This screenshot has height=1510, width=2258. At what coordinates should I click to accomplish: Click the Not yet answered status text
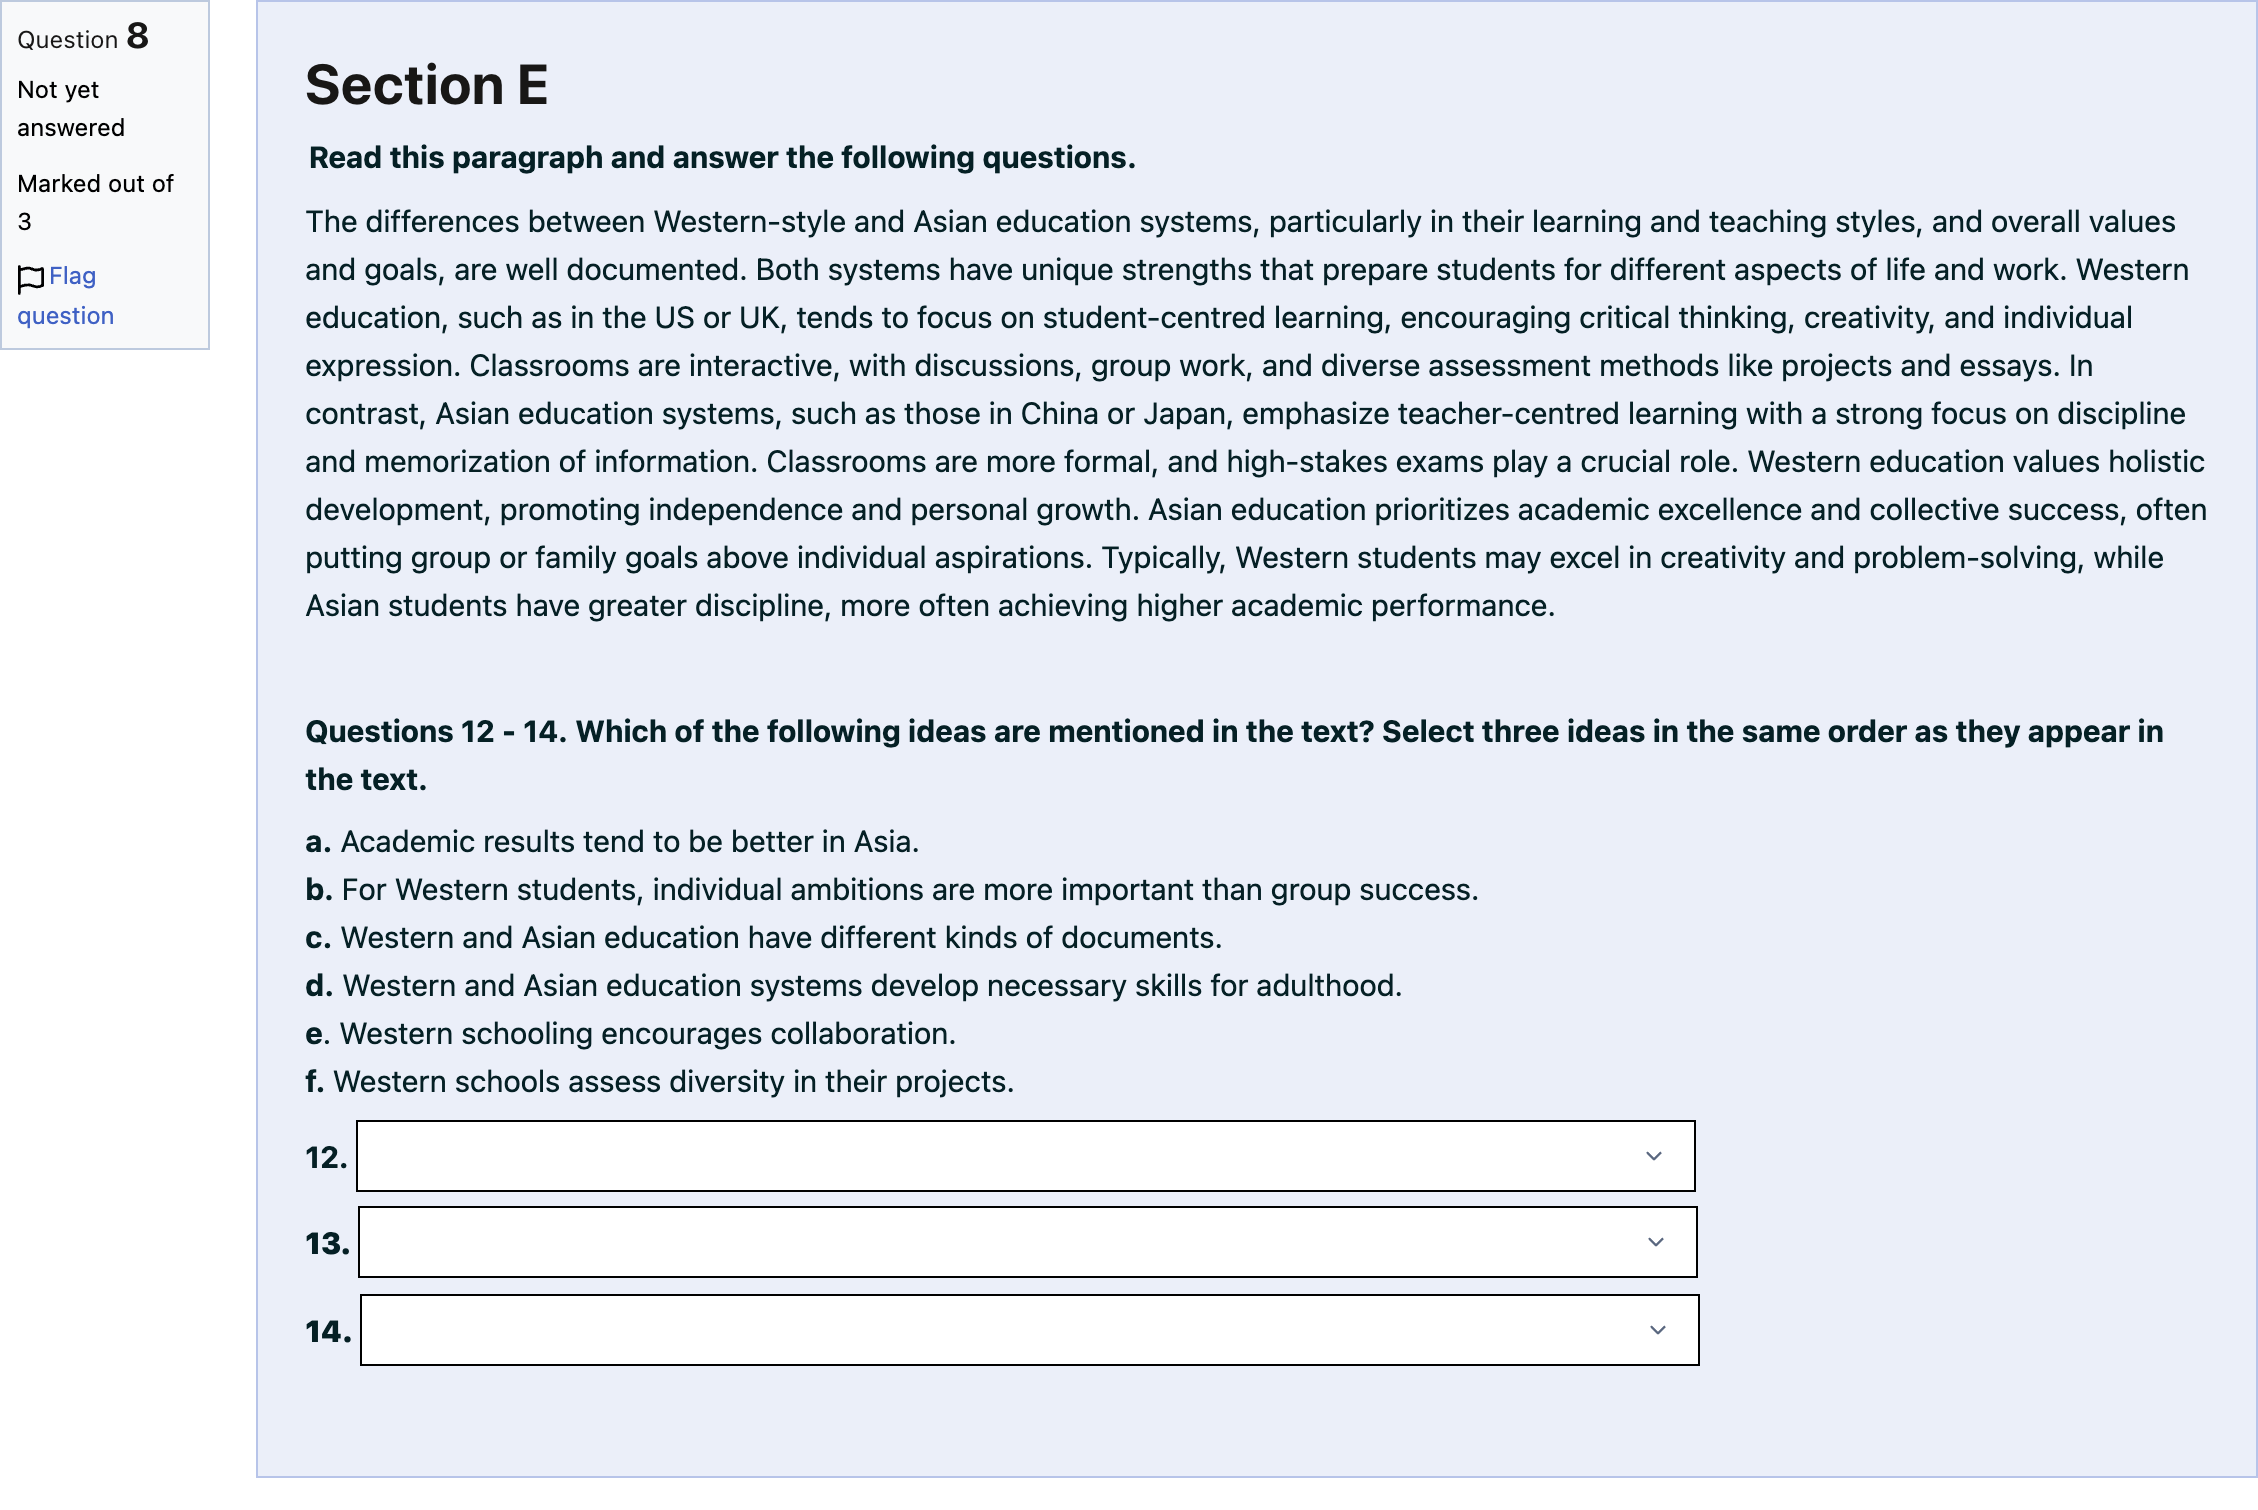pos(71,109)
